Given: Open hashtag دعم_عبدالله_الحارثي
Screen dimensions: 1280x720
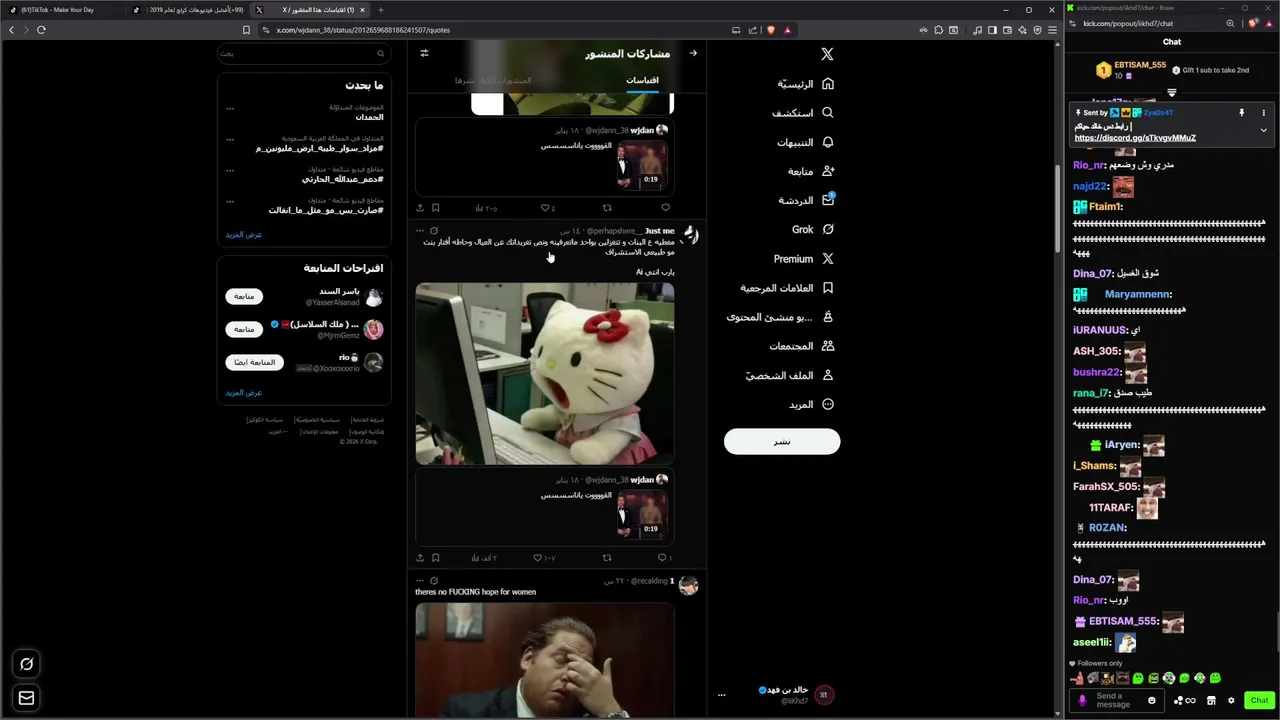Looking at the screenshot, I should pos(343,179).
